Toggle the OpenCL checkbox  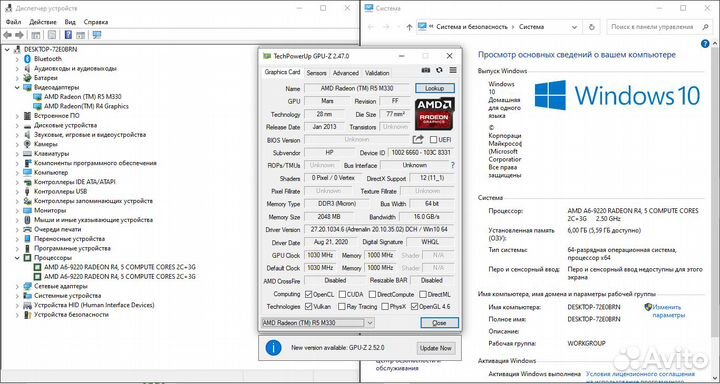309,294
